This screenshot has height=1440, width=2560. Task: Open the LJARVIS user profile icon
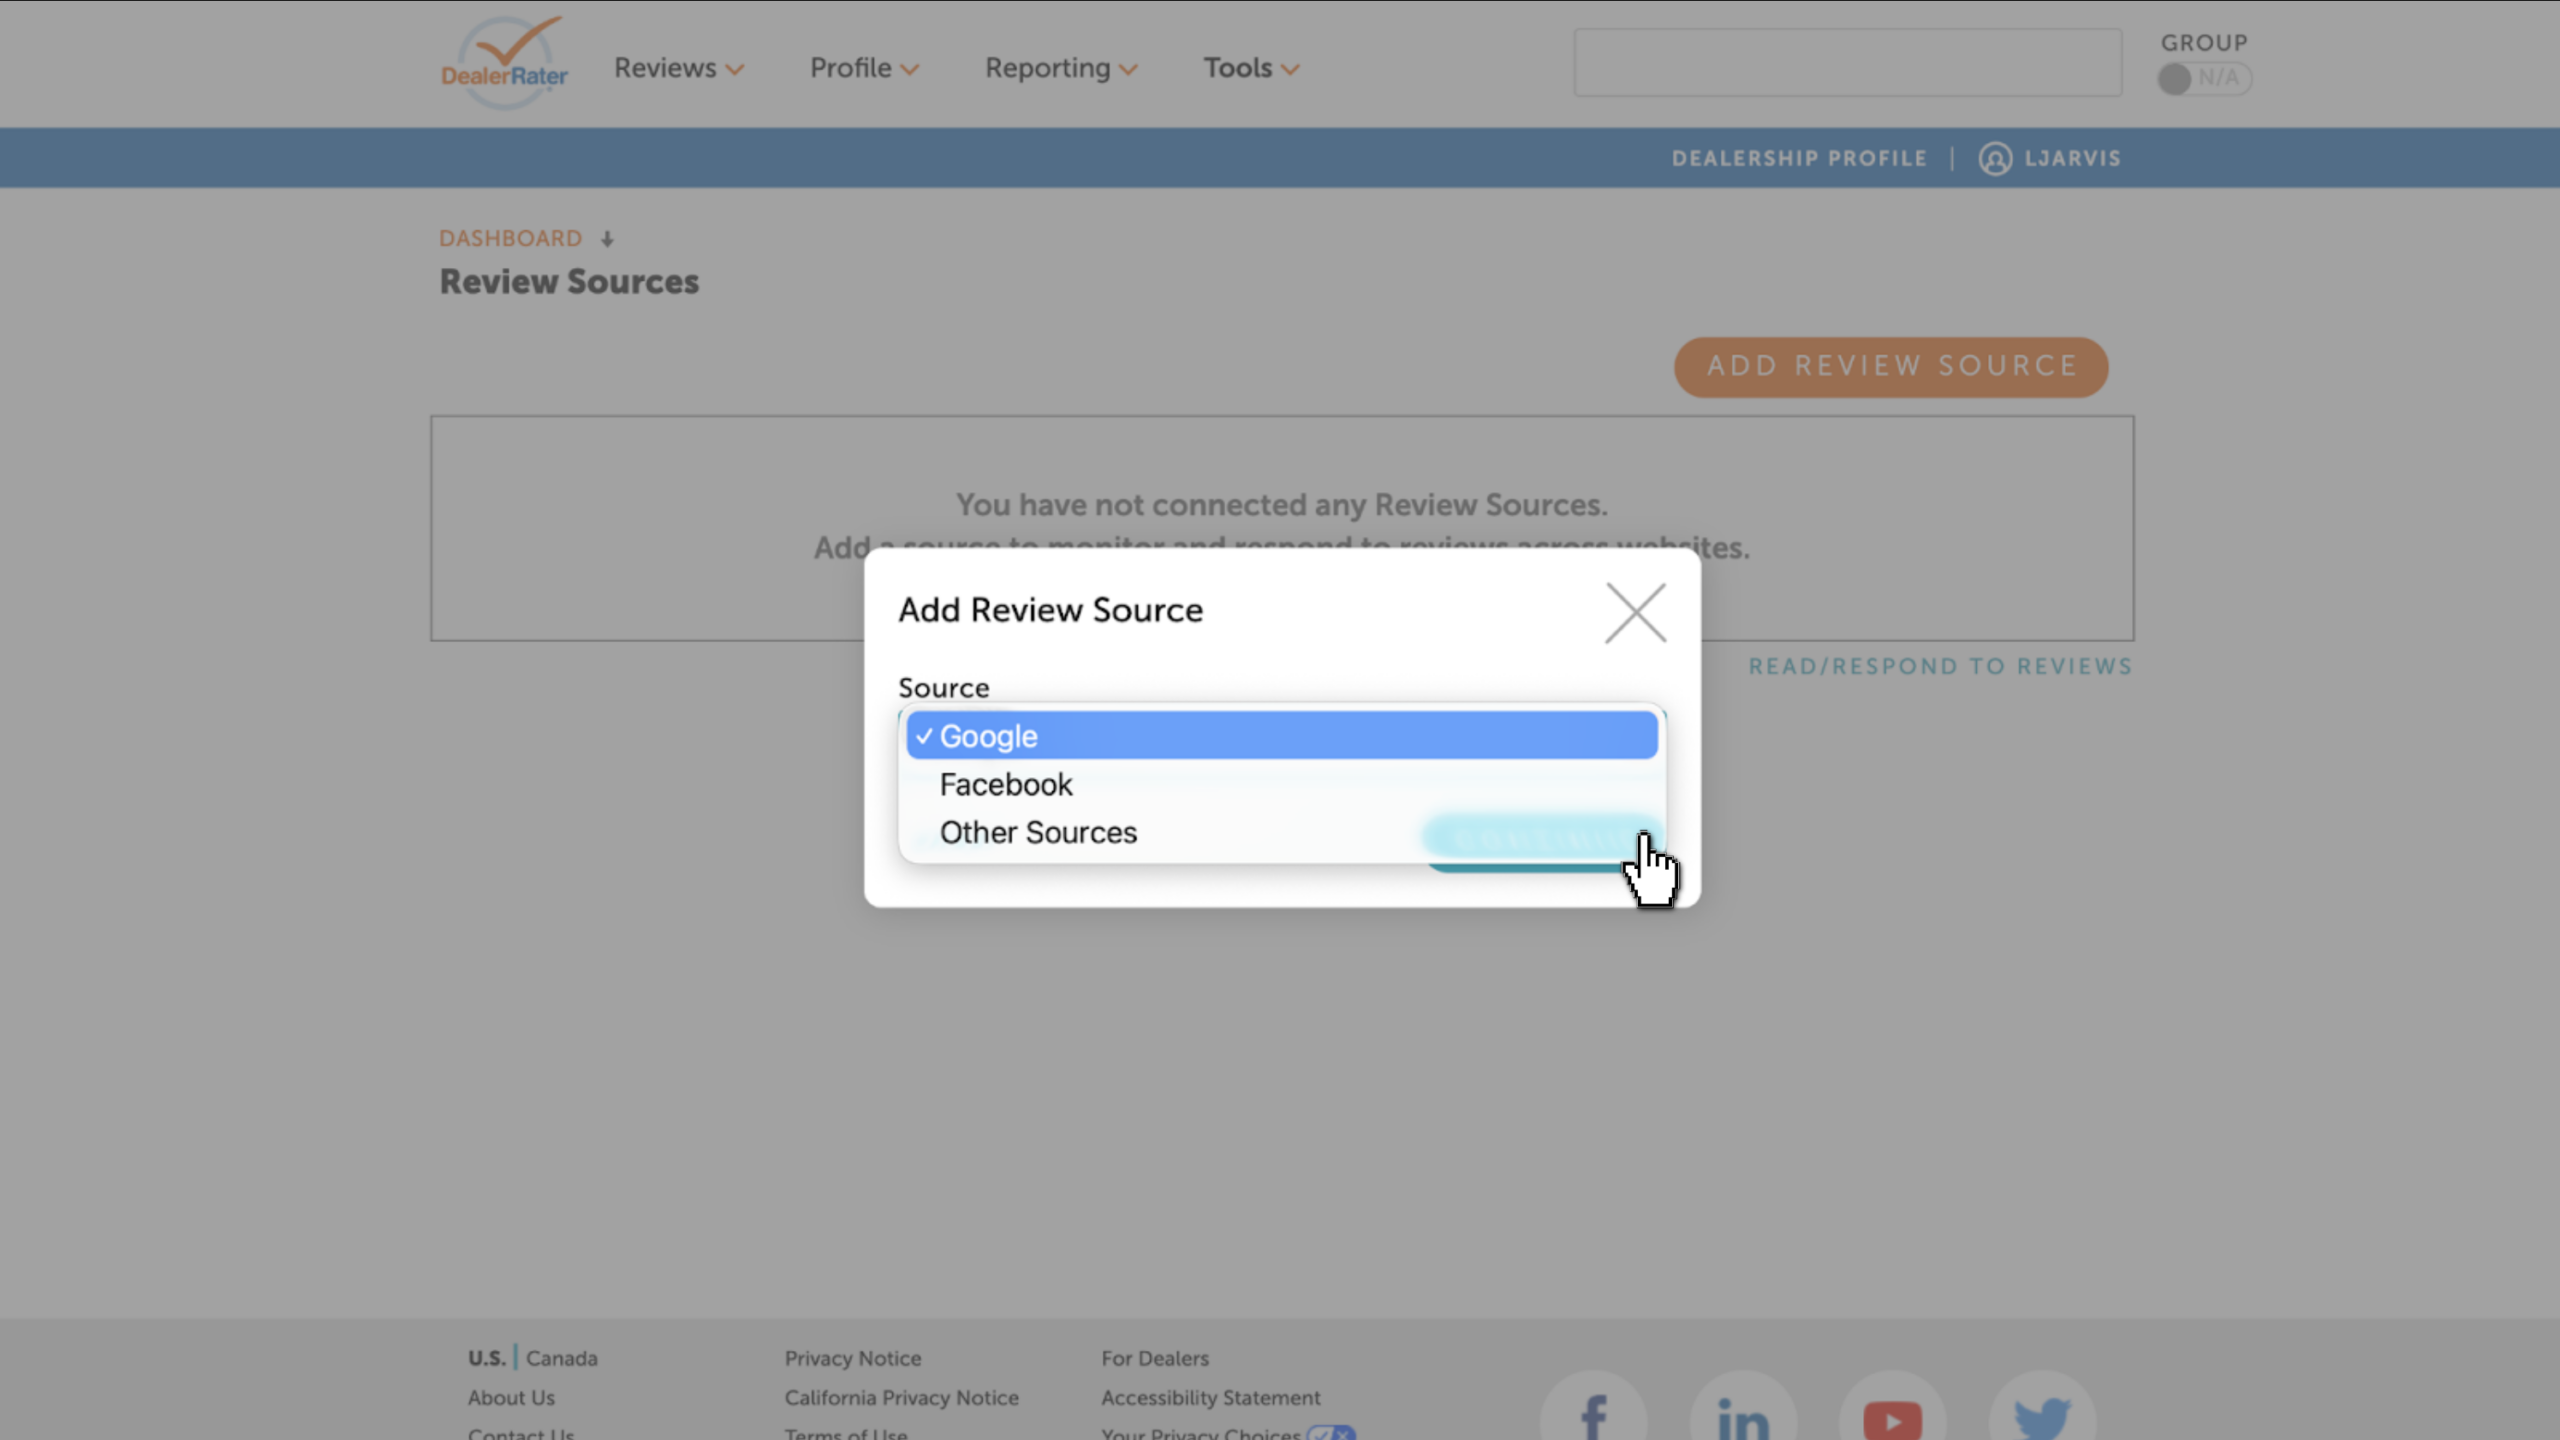[x=1995, y=159]
